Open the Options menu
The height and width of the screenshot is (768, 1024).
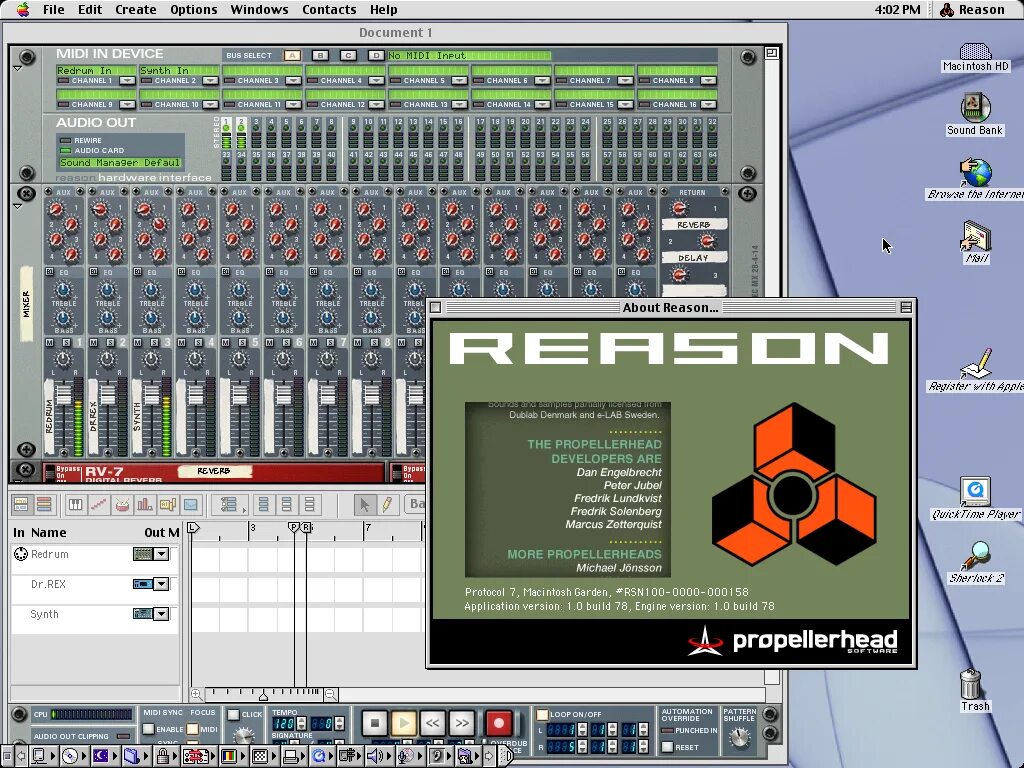point(193,9)
